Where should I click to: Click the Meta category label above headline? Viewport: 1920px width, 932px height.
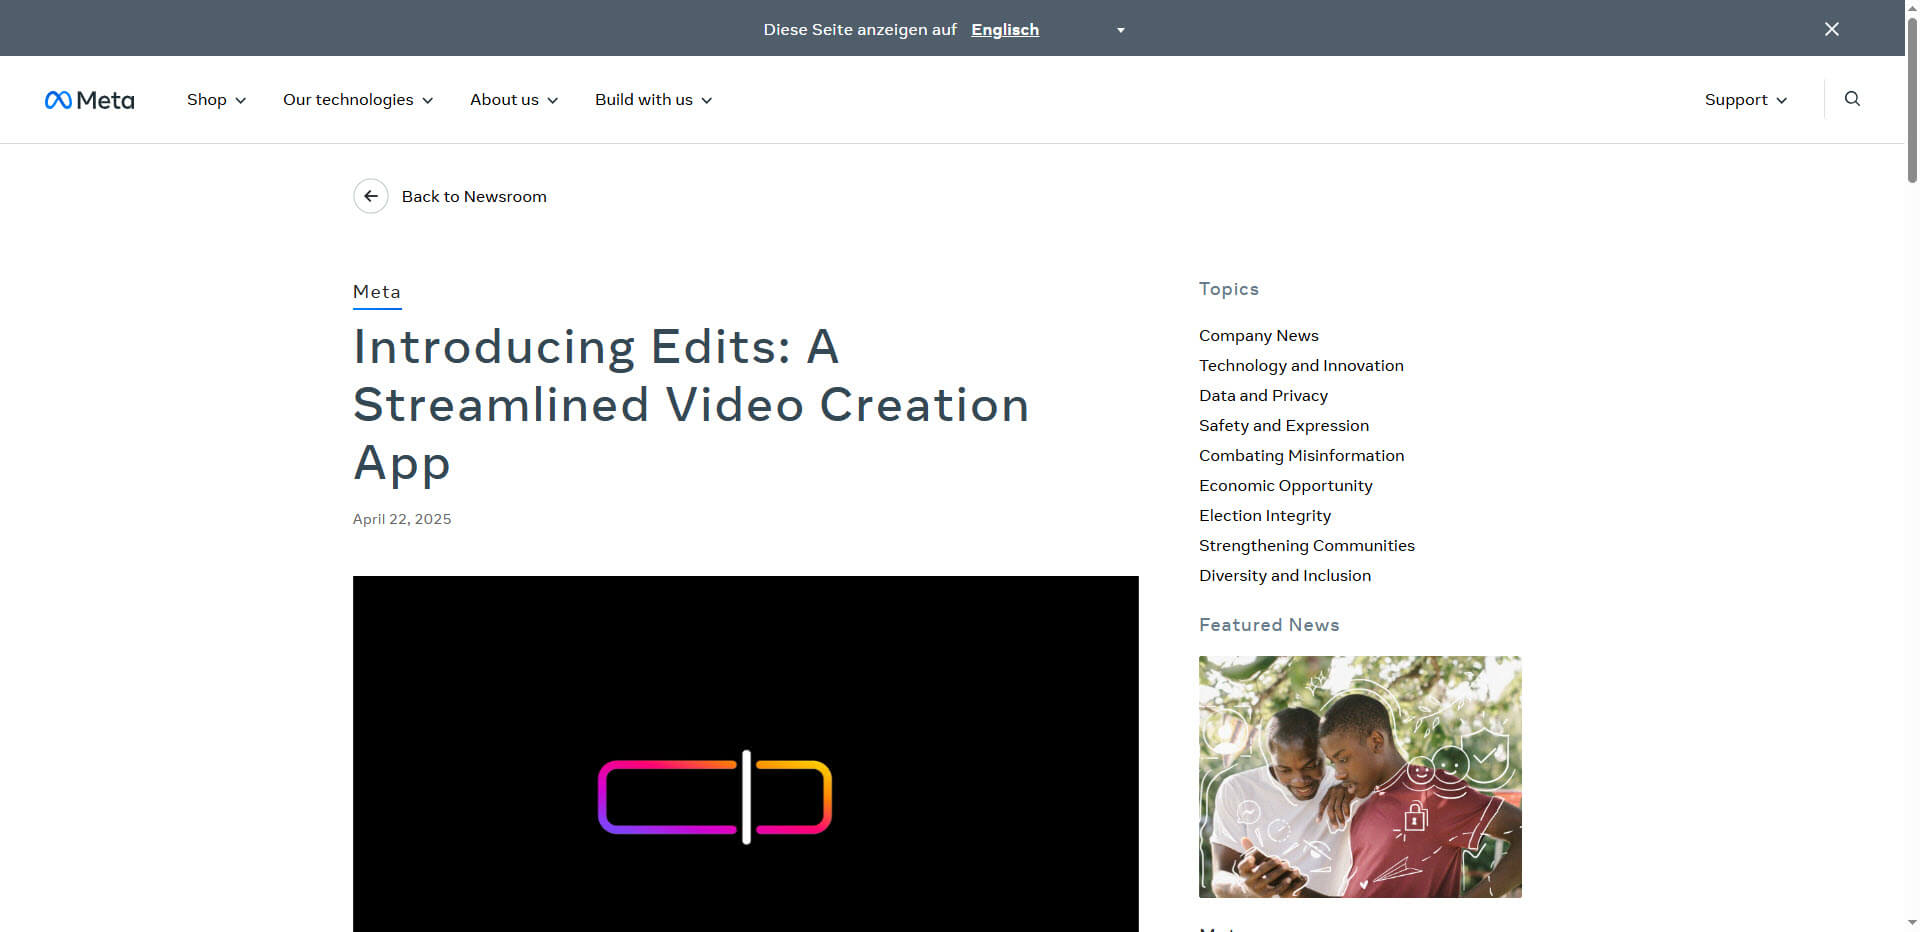point(377,292)
